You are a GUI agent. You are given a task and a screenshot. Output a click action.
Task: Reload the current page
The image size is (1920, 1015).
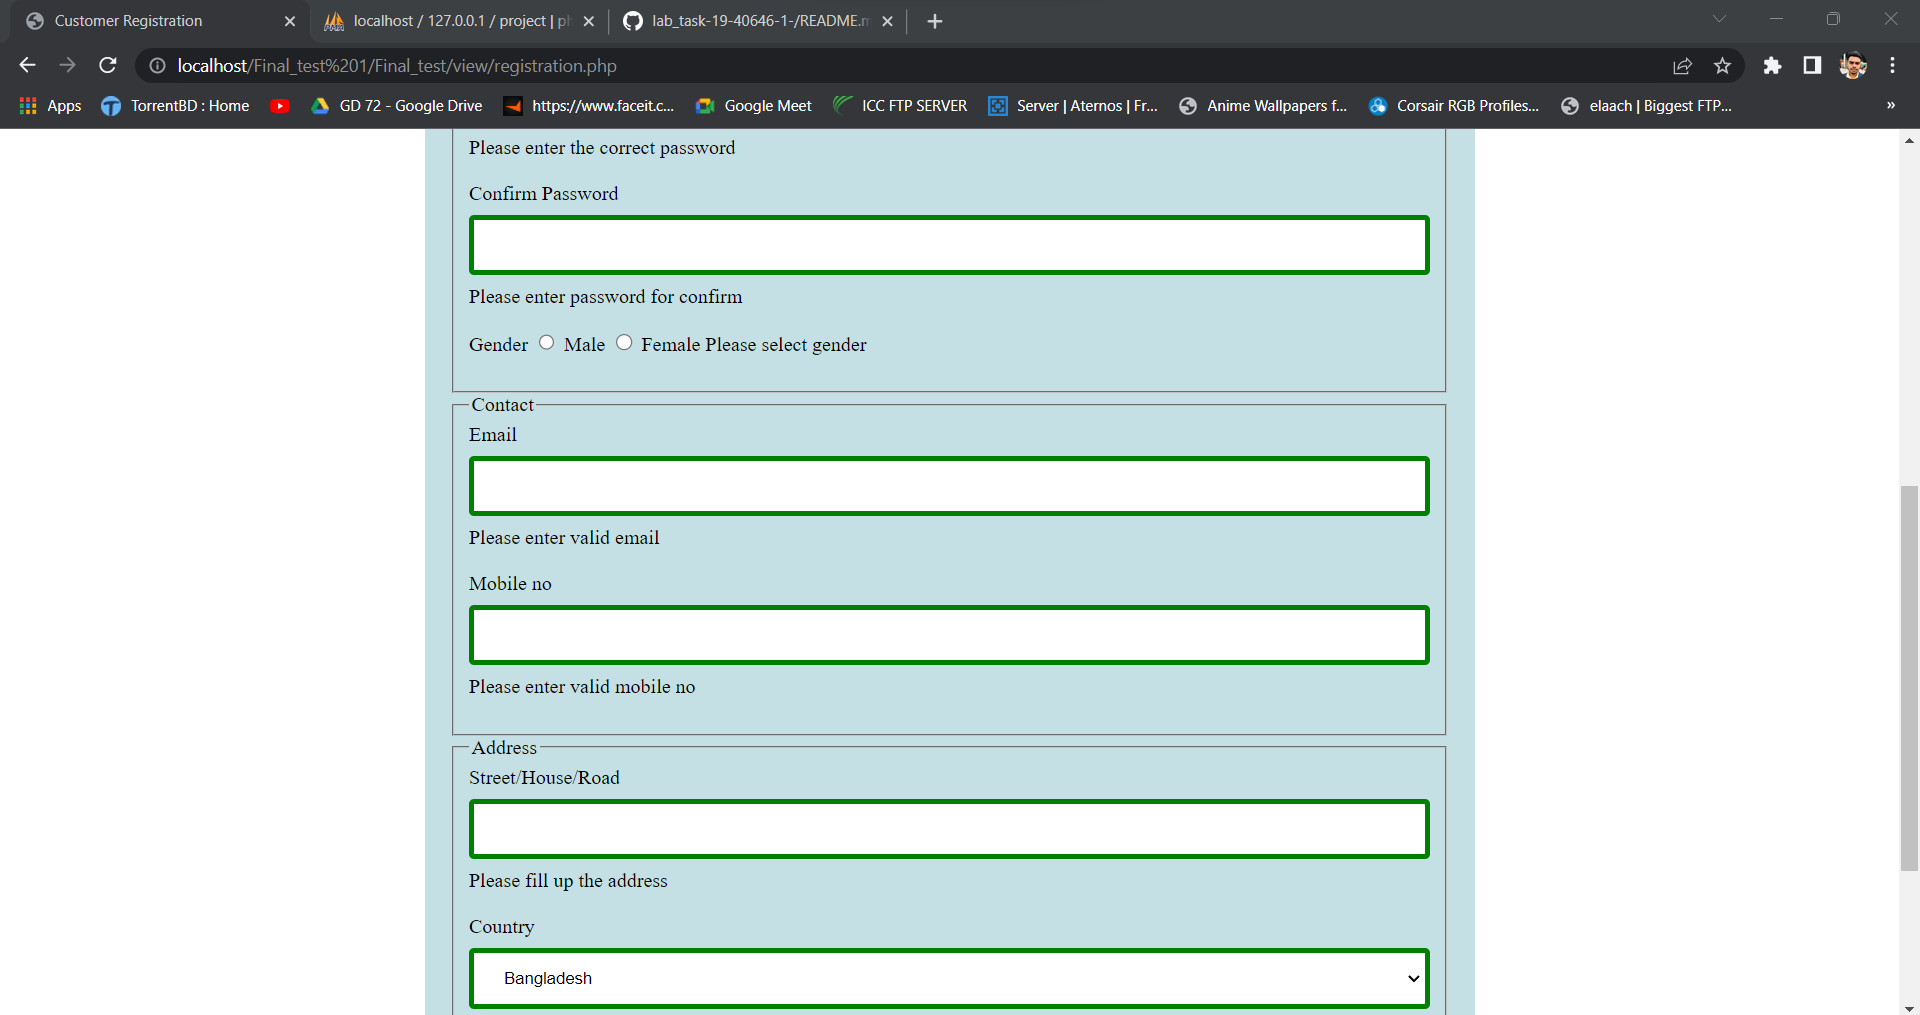pyautogui.click(x=107, y=66)
